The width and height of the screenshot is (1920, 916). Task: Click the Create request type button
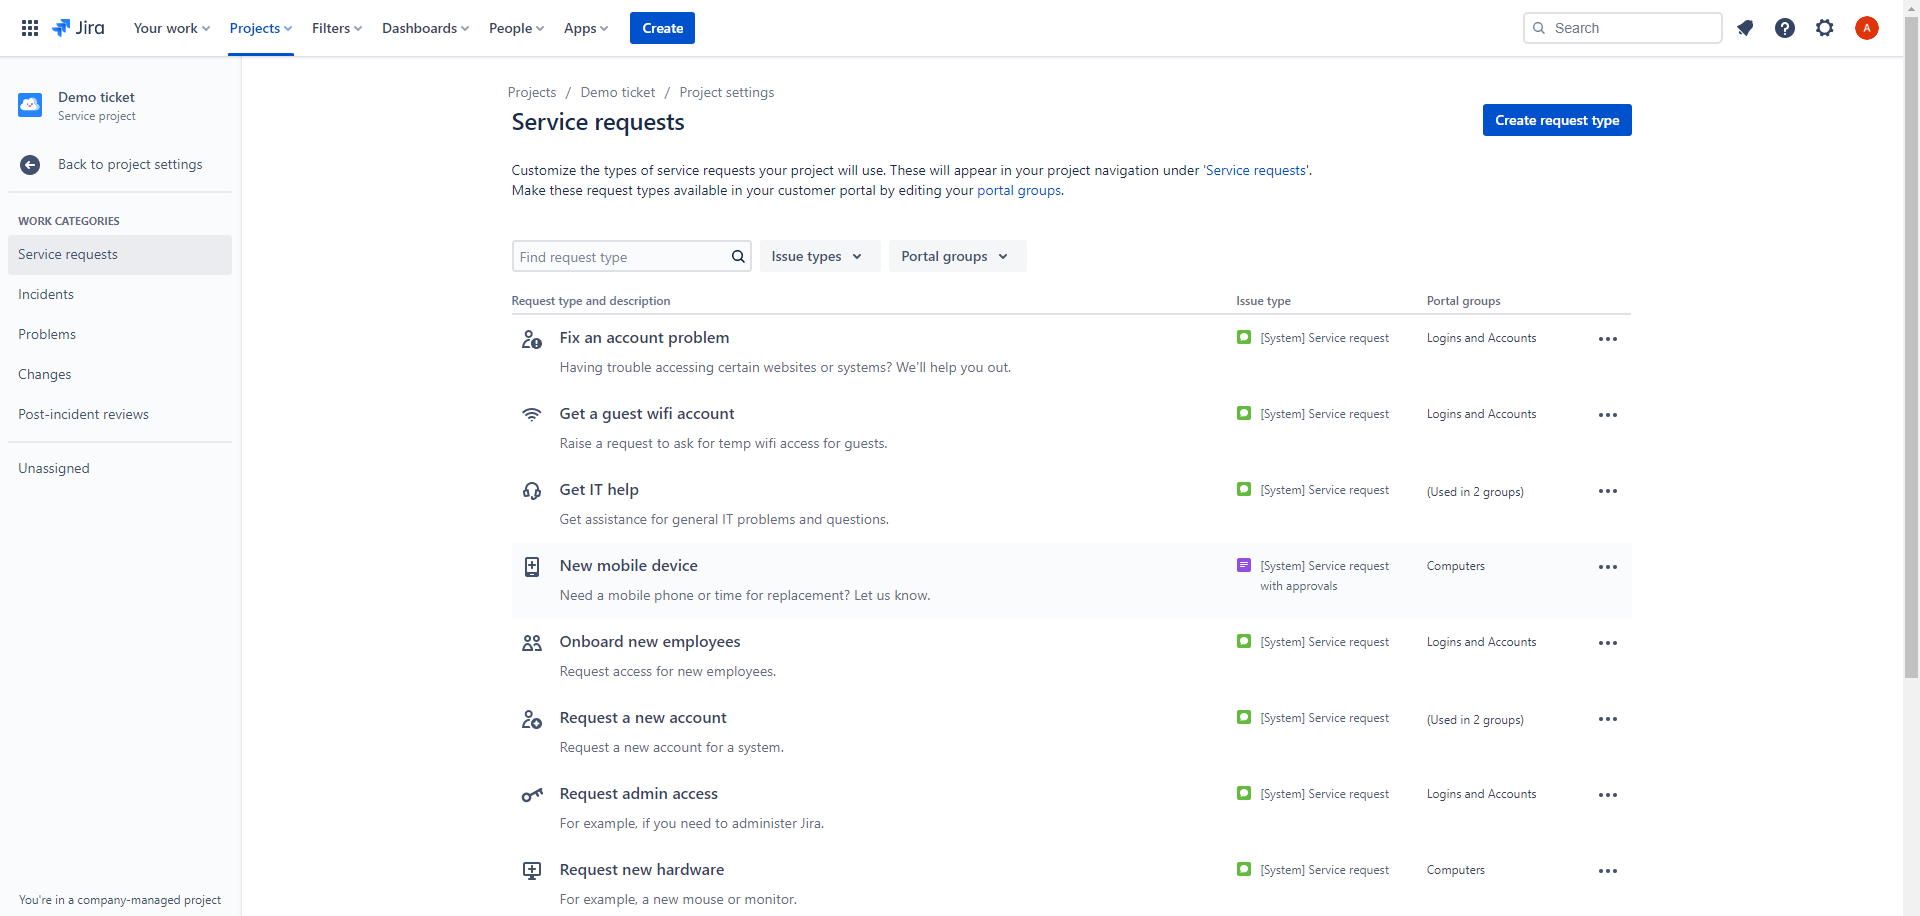(1556, 120)
